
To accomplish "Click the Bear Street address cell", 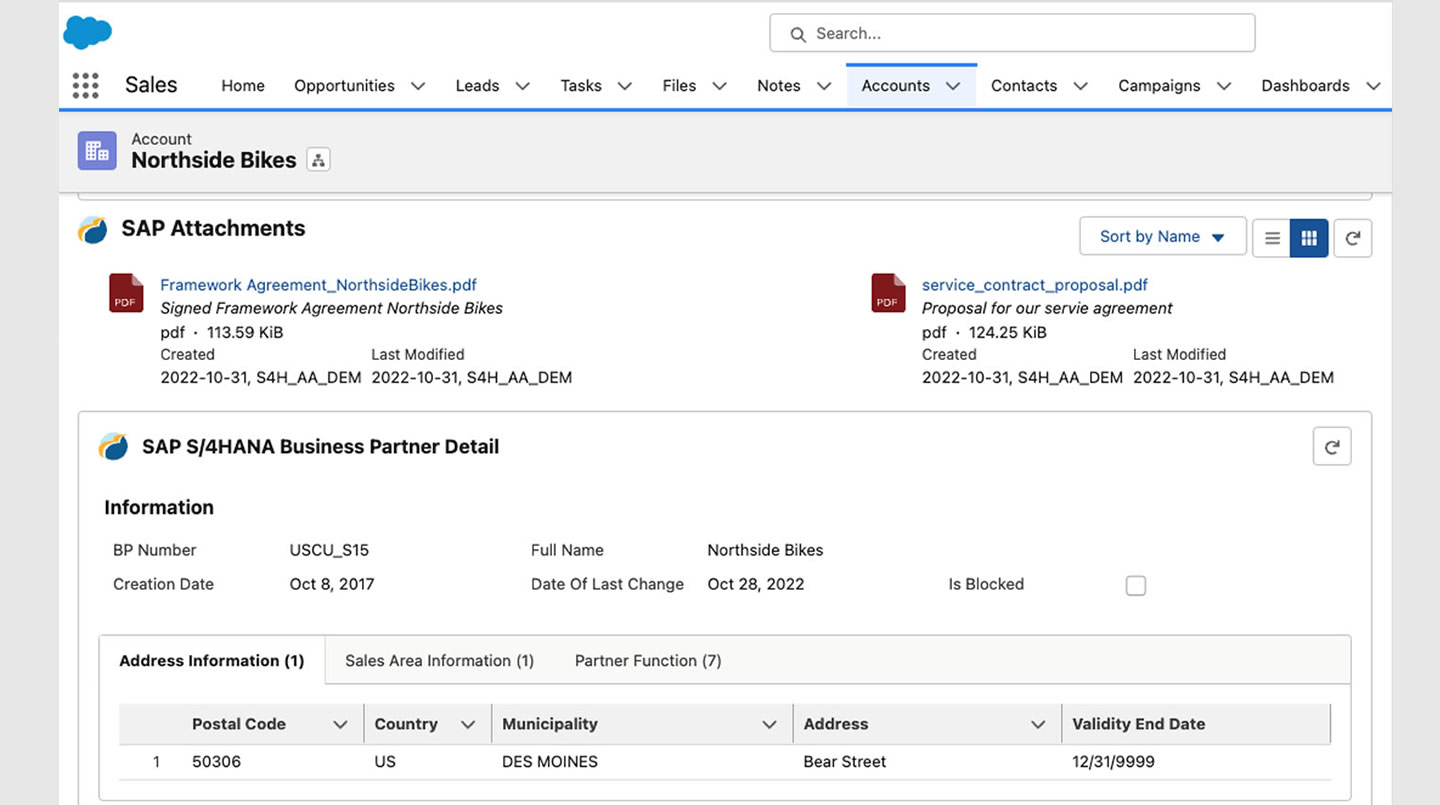I will pyautogui.click(x=845, y=762).
